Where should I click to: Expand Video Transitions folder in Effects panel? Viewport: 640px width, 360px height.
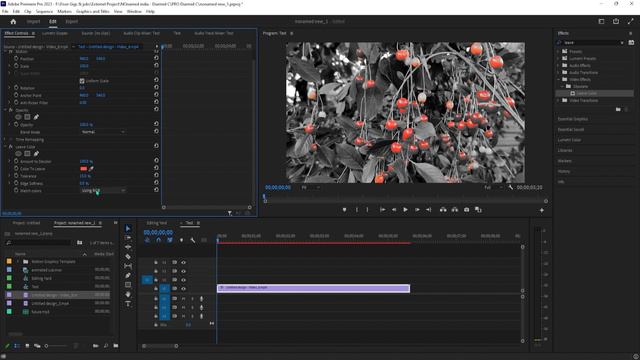click(x=558, y=100)
